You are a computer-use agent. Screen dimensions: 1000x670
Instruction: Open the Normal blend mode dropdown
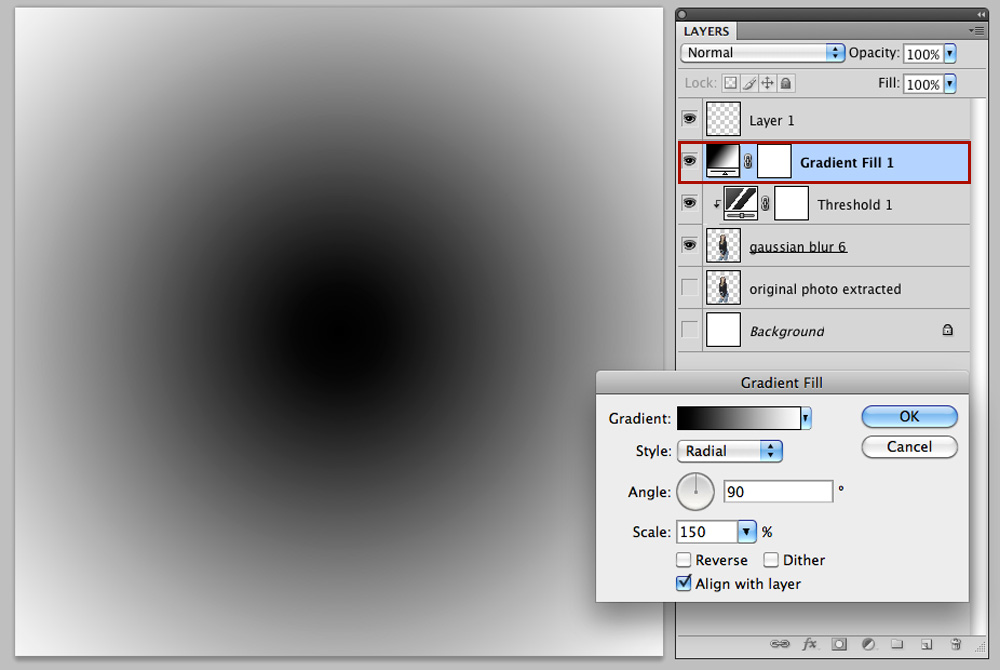click(x=762, y=53)
